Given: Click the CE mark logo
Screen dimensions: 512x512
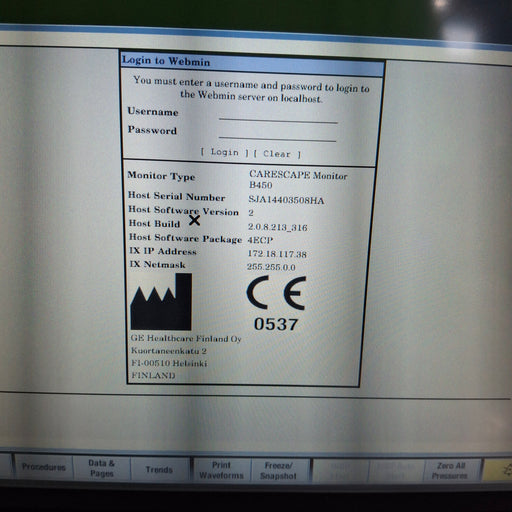Looking at the screenshot, I should [x=276, y=292].
